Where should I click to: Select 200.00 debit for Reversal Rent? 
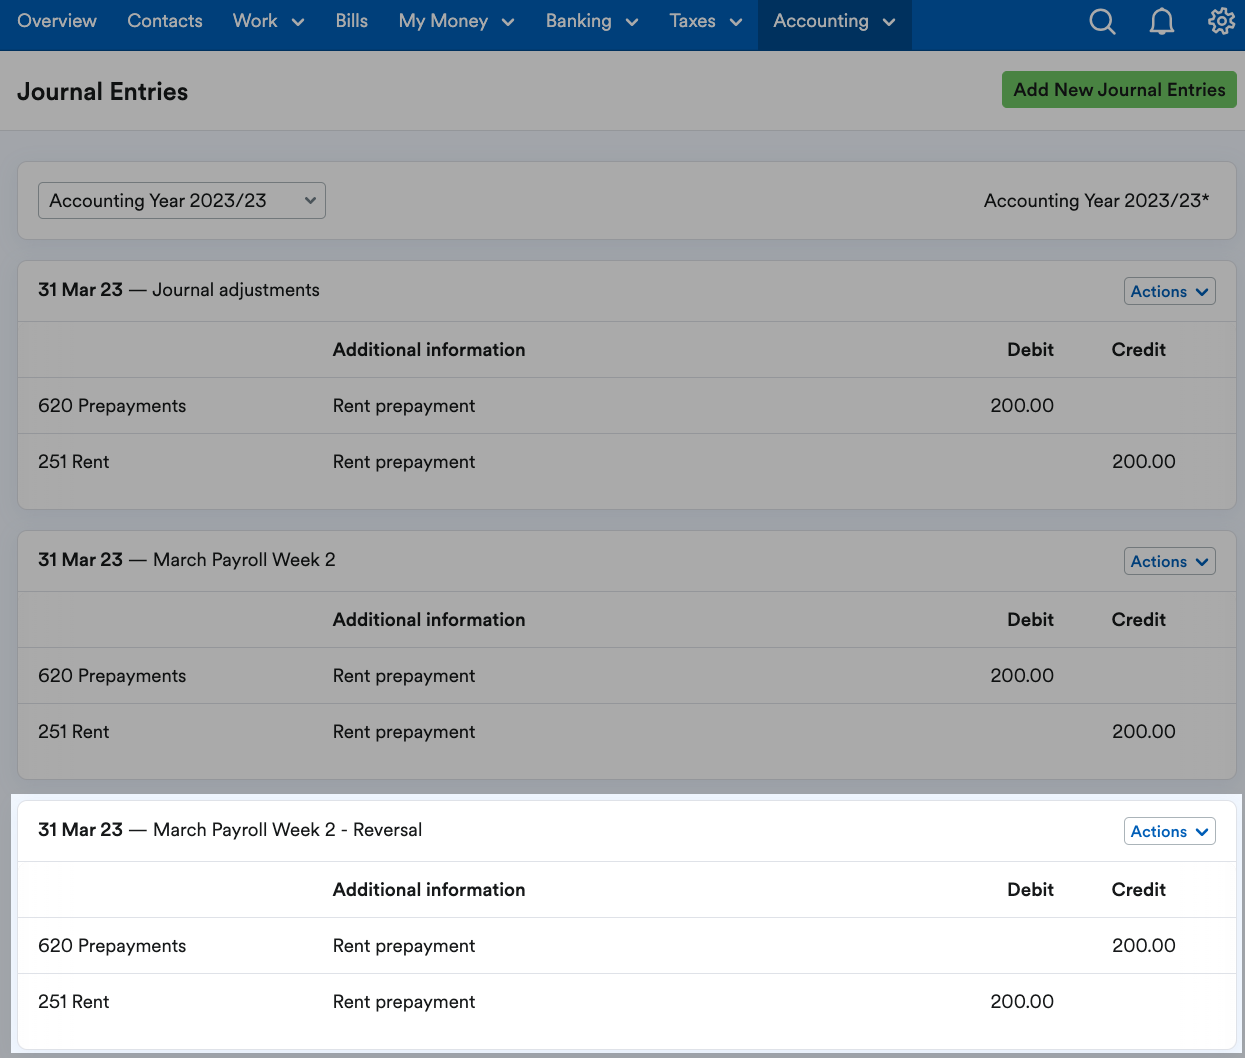pos(1022,1002)
